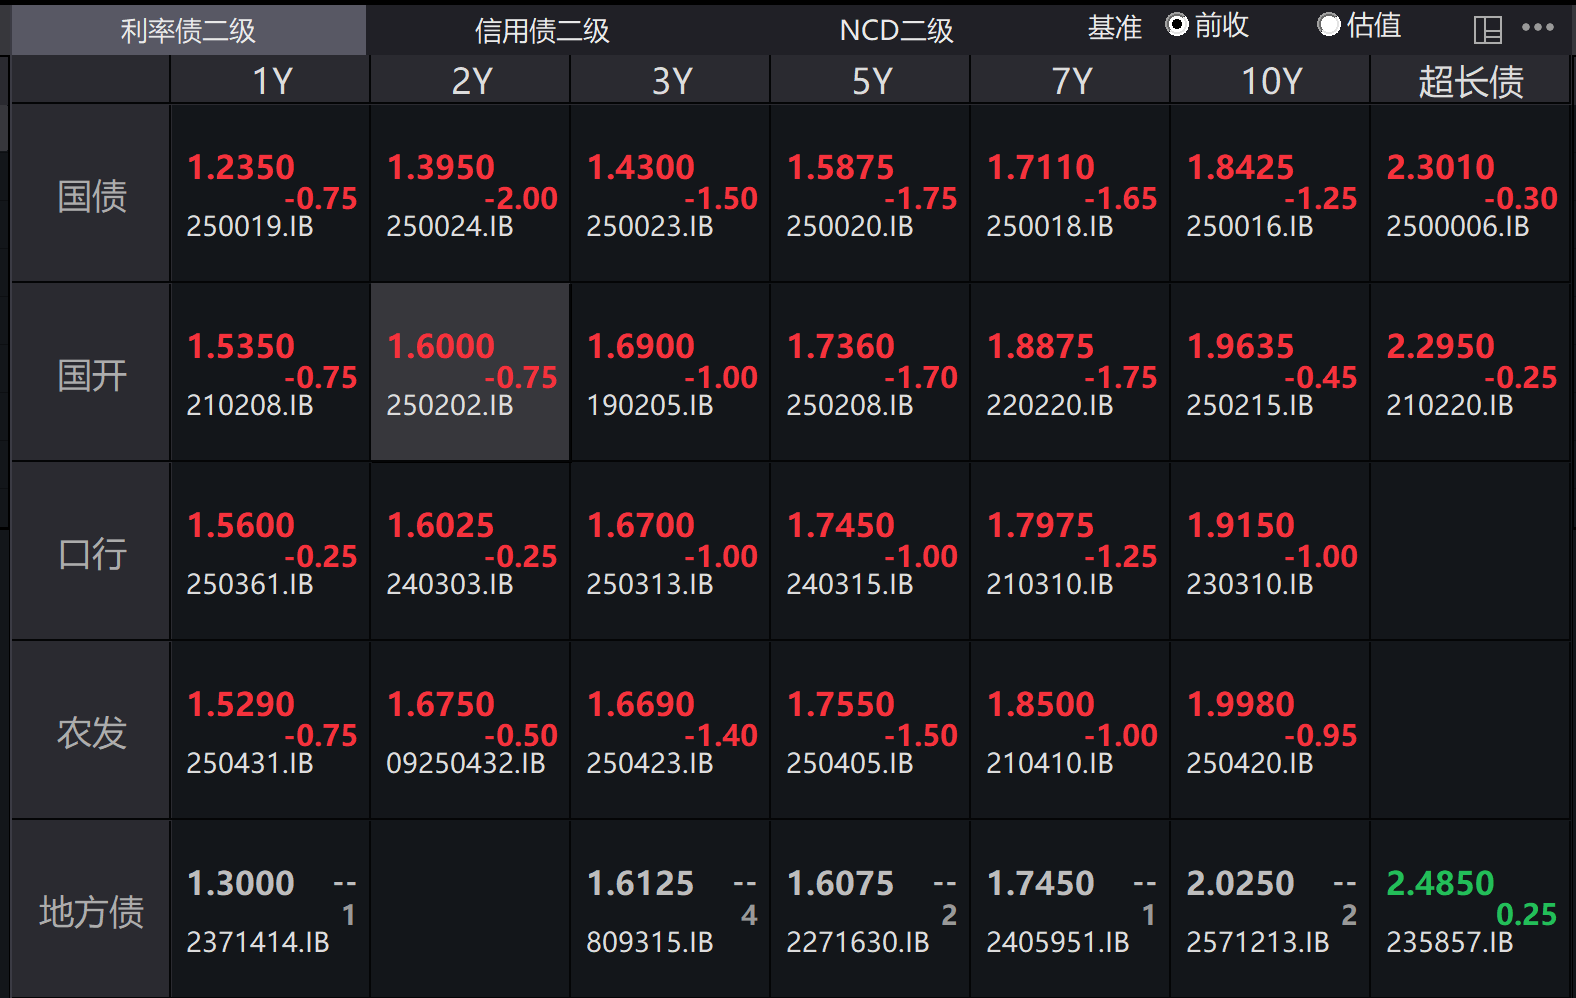Select the 地方债 row header

(91, 912)
